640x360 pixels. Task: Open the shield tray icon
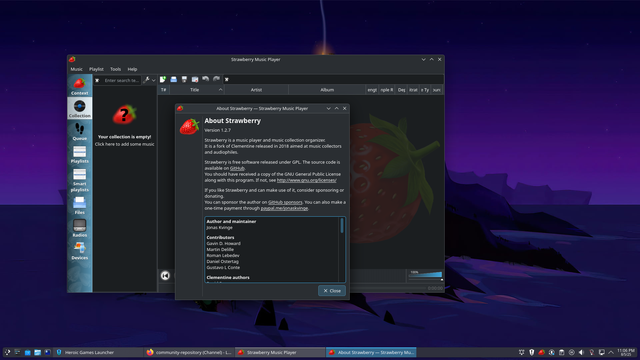pyautogui.click(x=531, y=352)
